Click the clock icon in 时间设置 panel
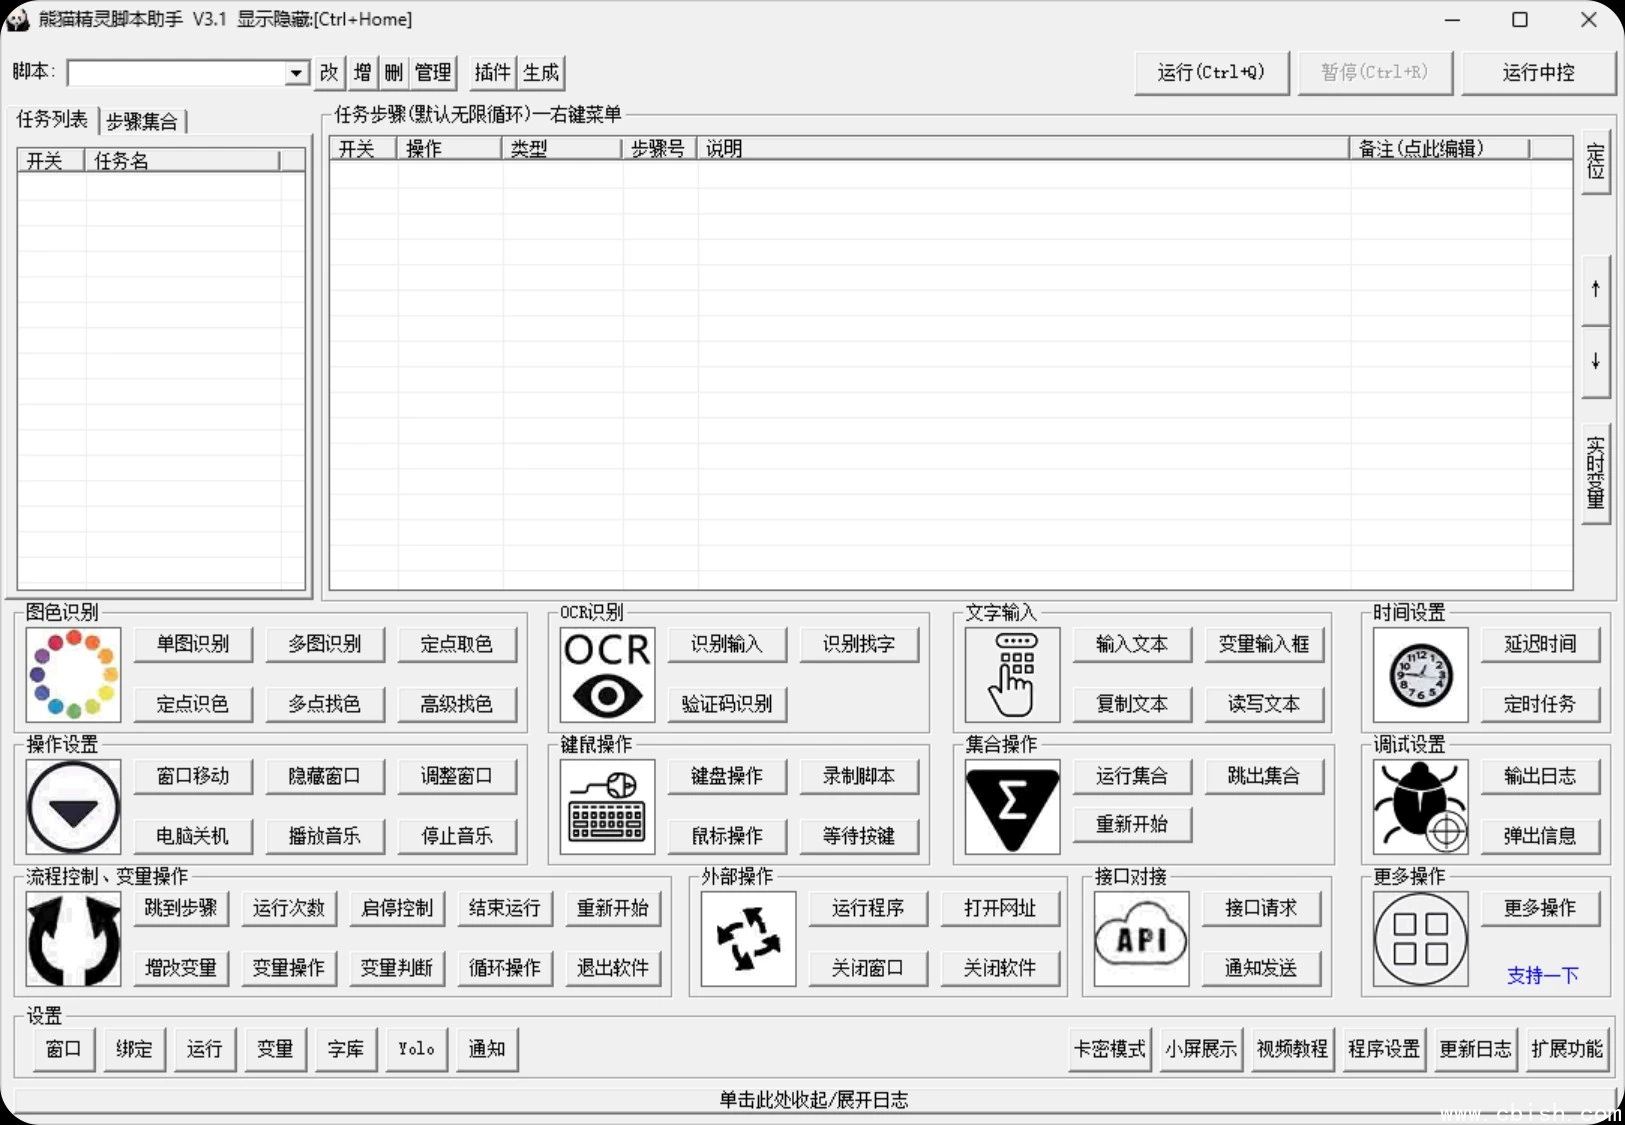Viewport: 1625px width, 1125px height. [x=1420, y=674]
